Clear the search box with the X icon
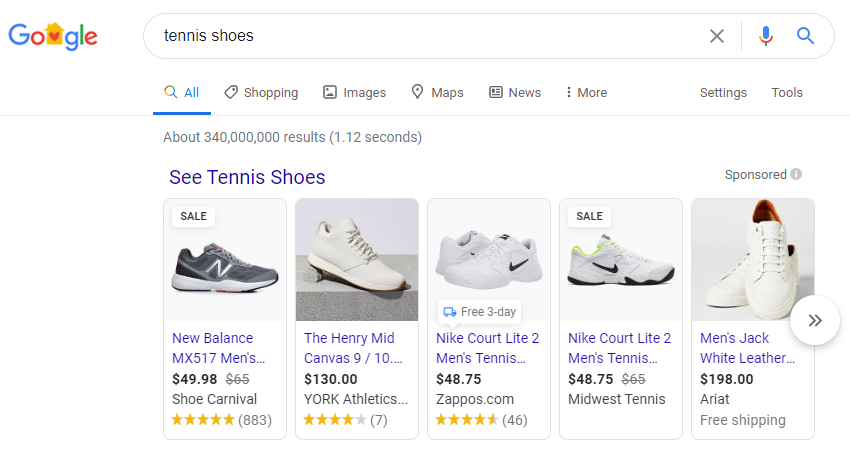Screen dimensions: 850x457 pos(717,36)
